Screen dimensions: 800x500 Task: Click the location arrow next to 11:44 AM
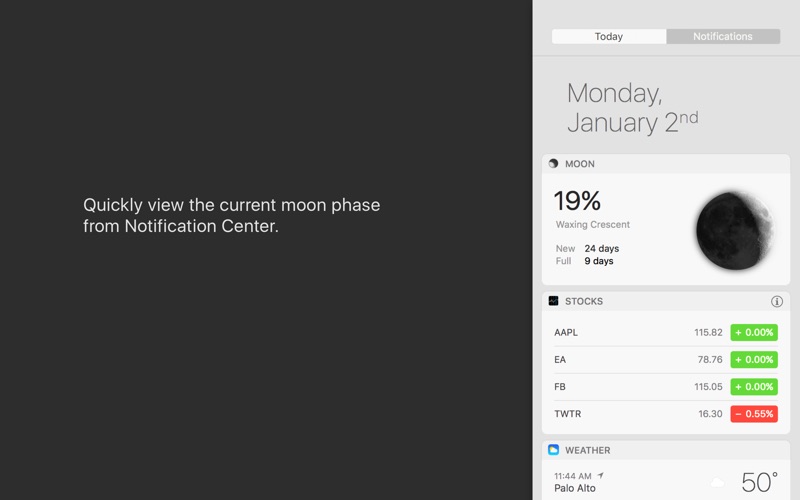point(601,476)
